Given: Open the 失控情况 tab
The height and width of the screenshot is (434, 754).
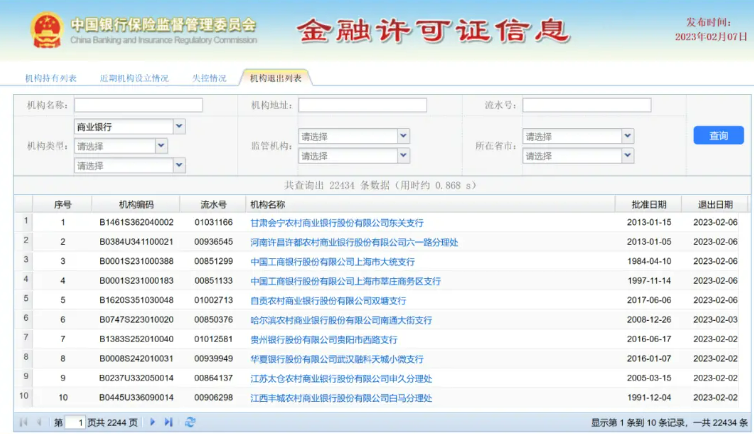Looking at the screenshot, I should click(x=209, y=78).
